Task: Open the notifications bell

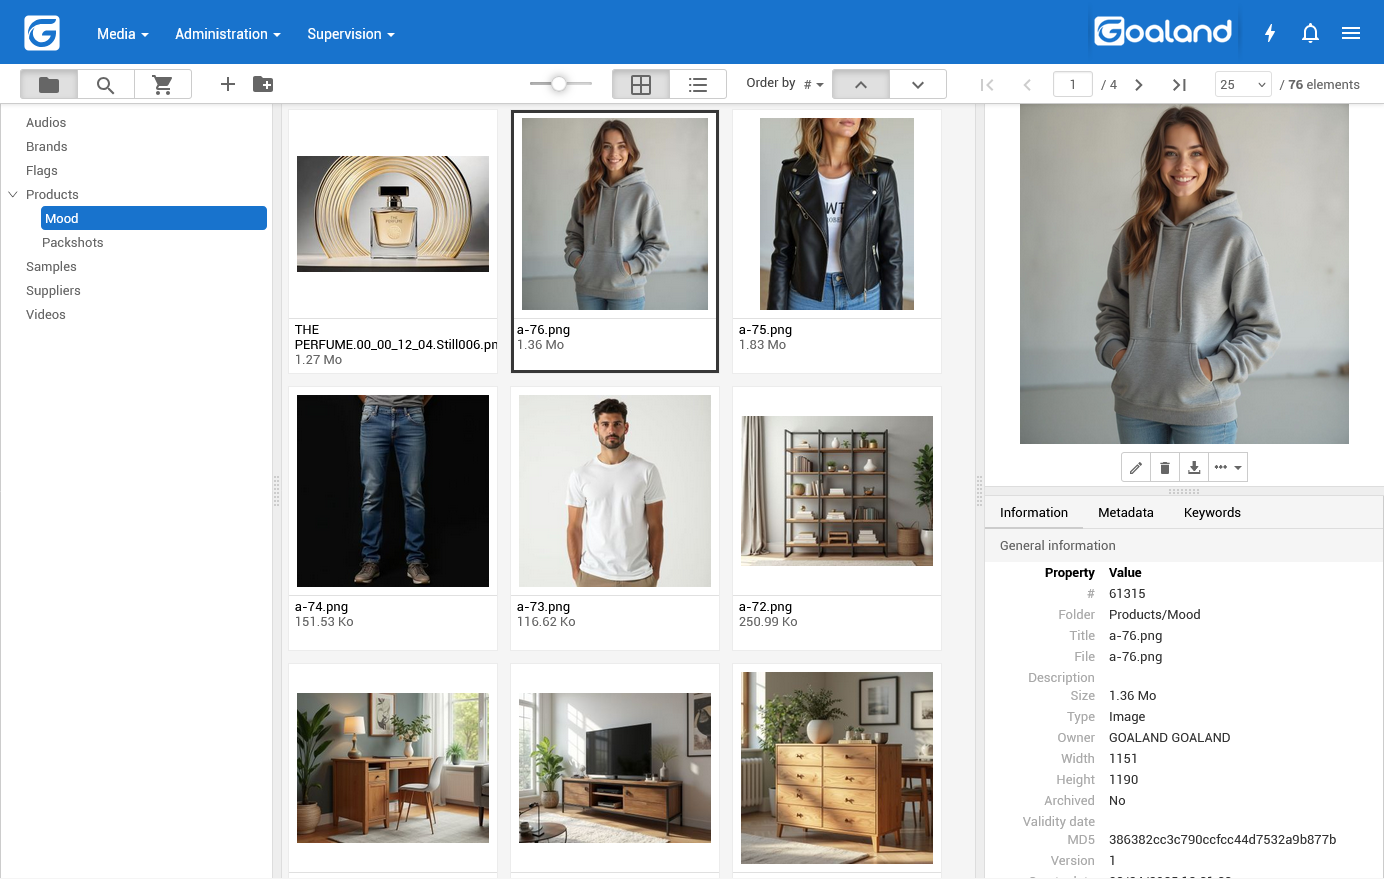Action: [x=1310, y=33]
